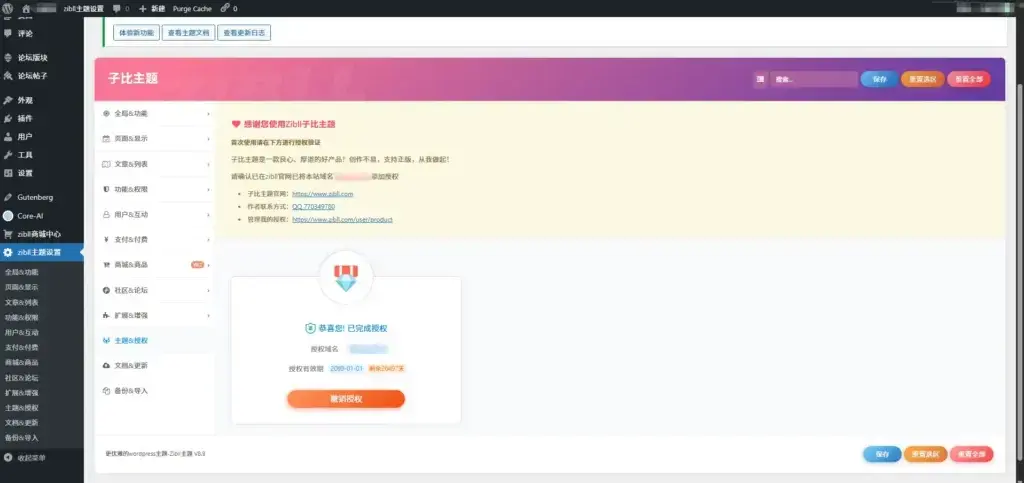Open the site home icon in admin bar

tap(26, 8)
